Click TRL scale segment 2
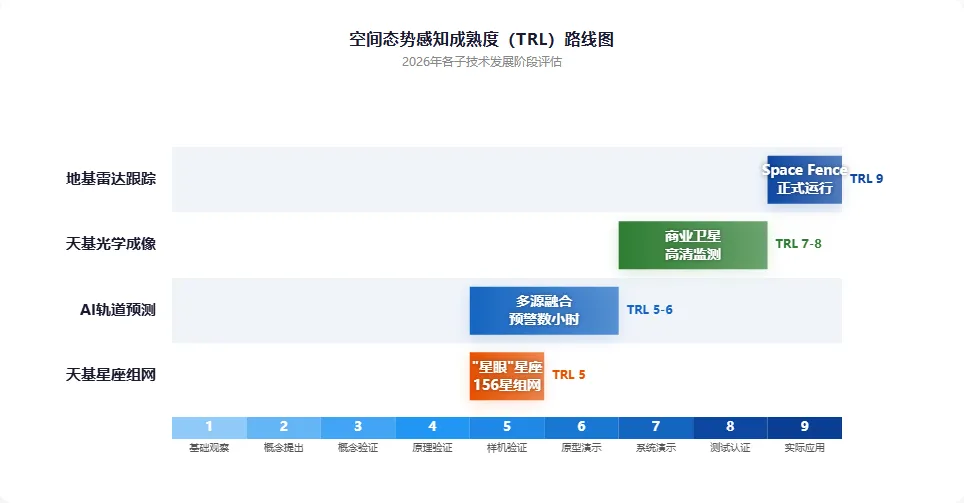Screen dimensions: 964x503 (283, 427)
